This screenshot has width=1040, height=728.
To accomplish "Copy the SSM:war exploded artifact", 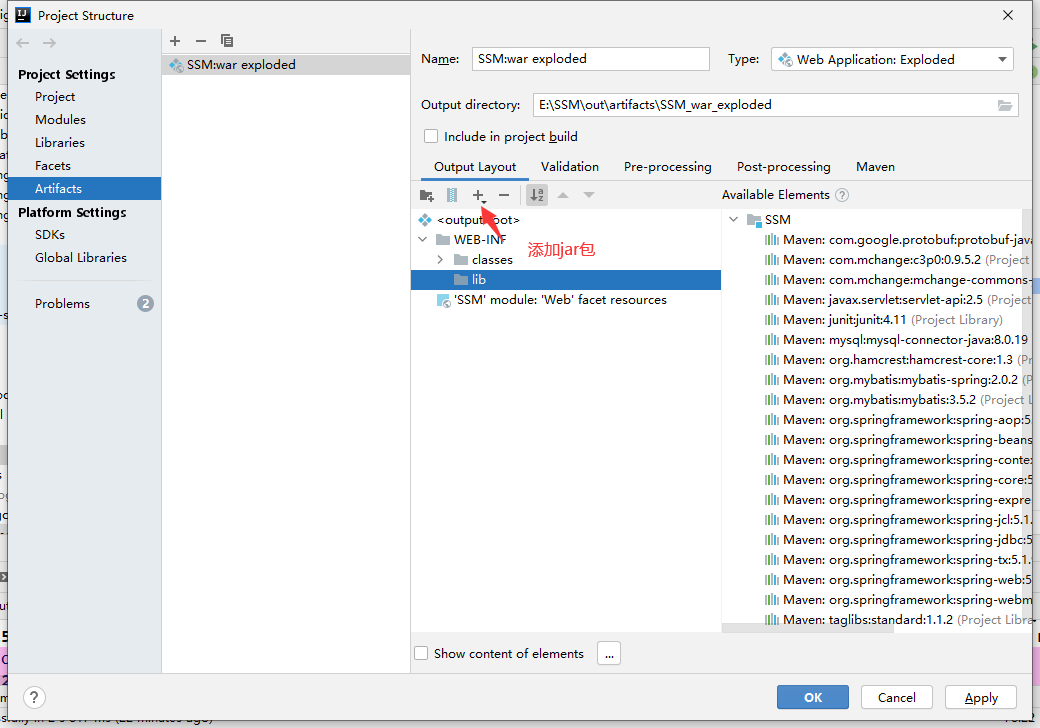I will click(227, 40).
